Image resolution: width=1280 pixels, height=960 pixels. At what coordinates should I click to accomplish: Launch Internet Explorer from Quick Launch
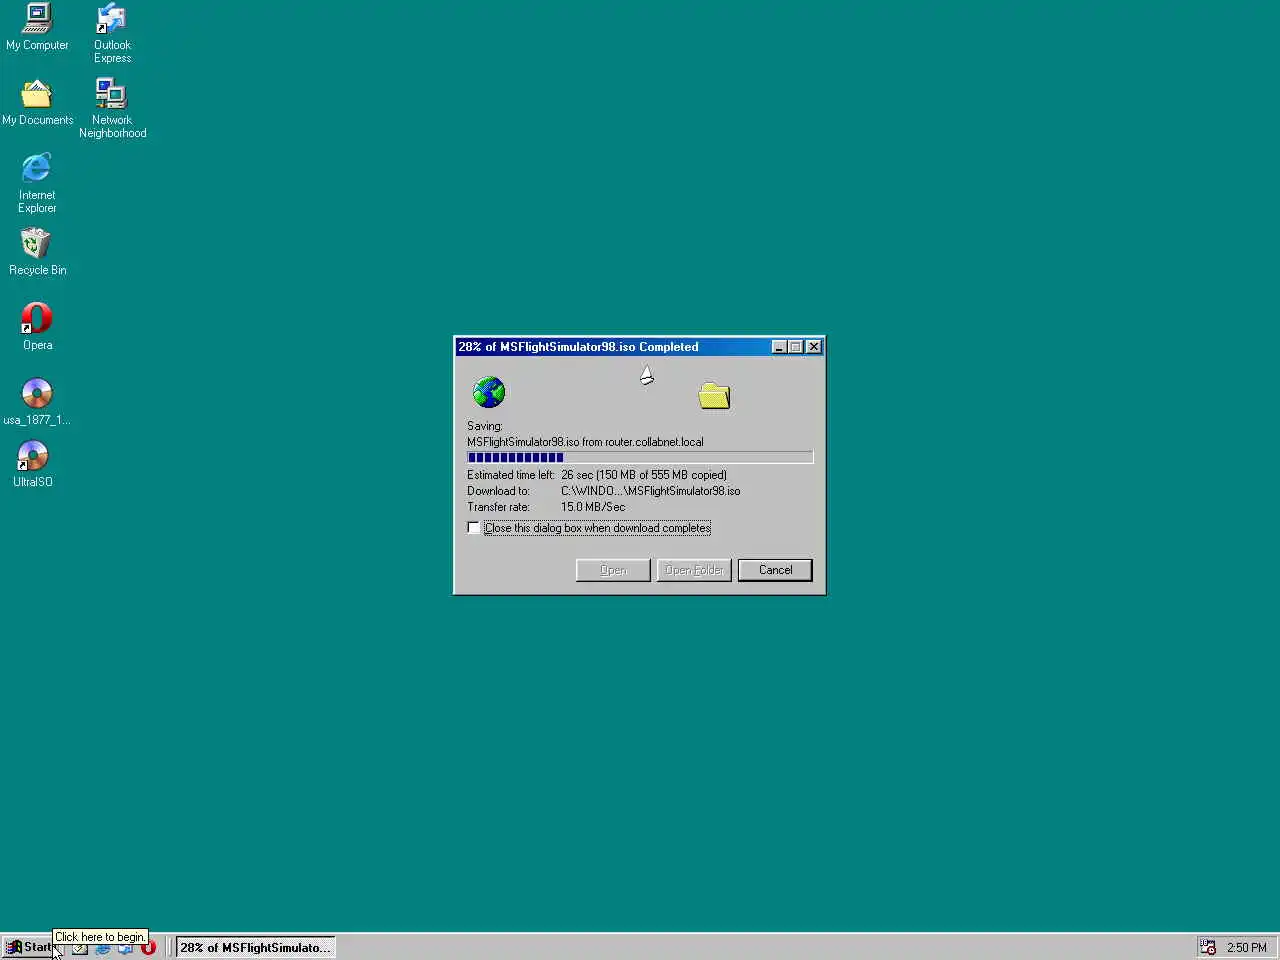(x=102, y=948)
